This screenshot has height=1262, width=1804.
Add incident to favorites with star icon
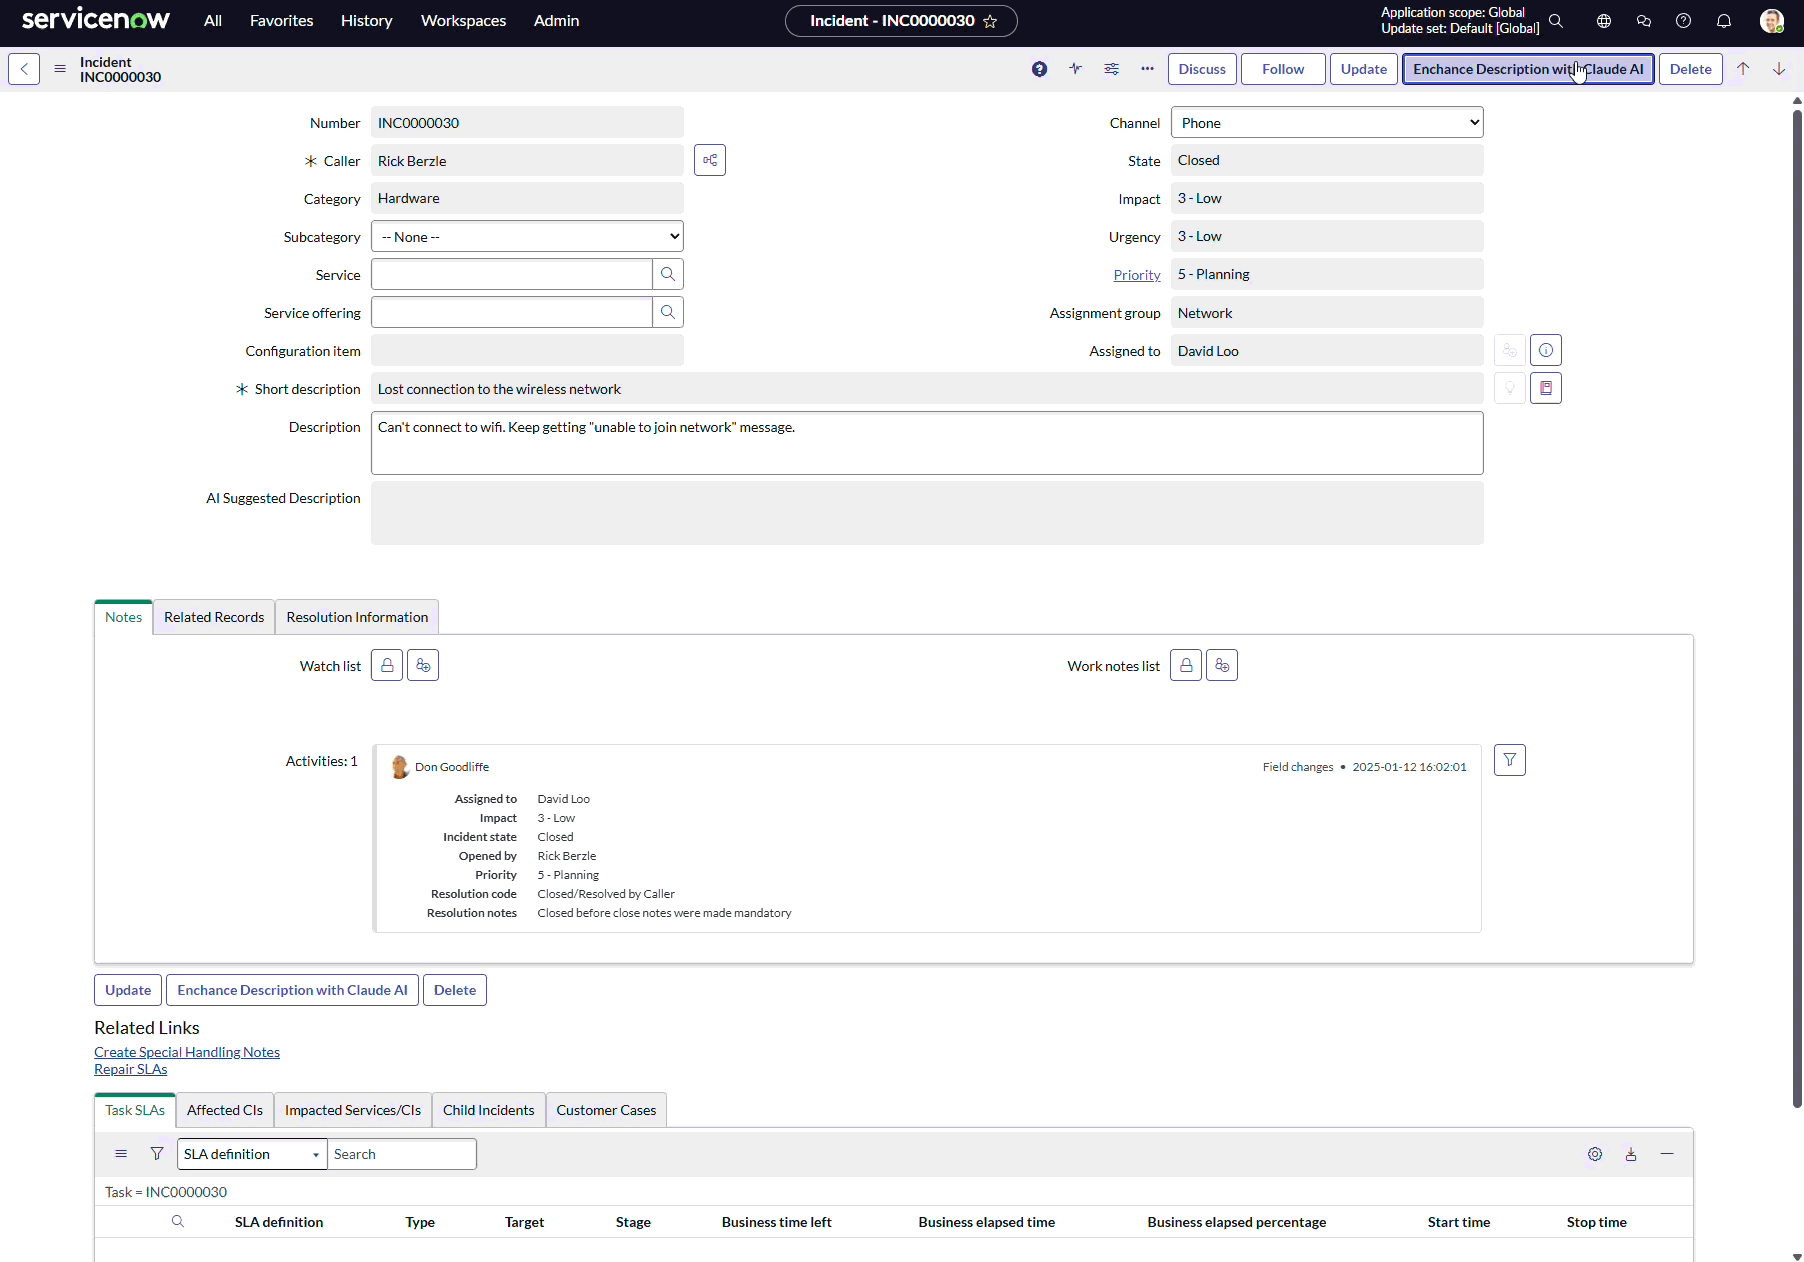990,21
